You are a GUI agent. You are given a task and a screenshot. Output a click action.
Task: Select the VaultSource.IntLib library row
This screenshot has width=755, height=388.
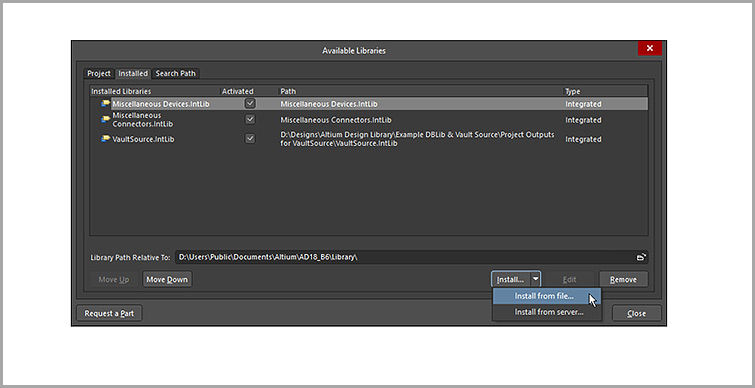pyautogui.click(x=369, y=139)
